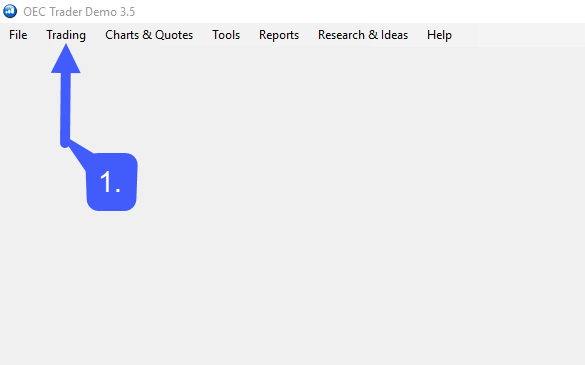Open the Help menu

439,35
